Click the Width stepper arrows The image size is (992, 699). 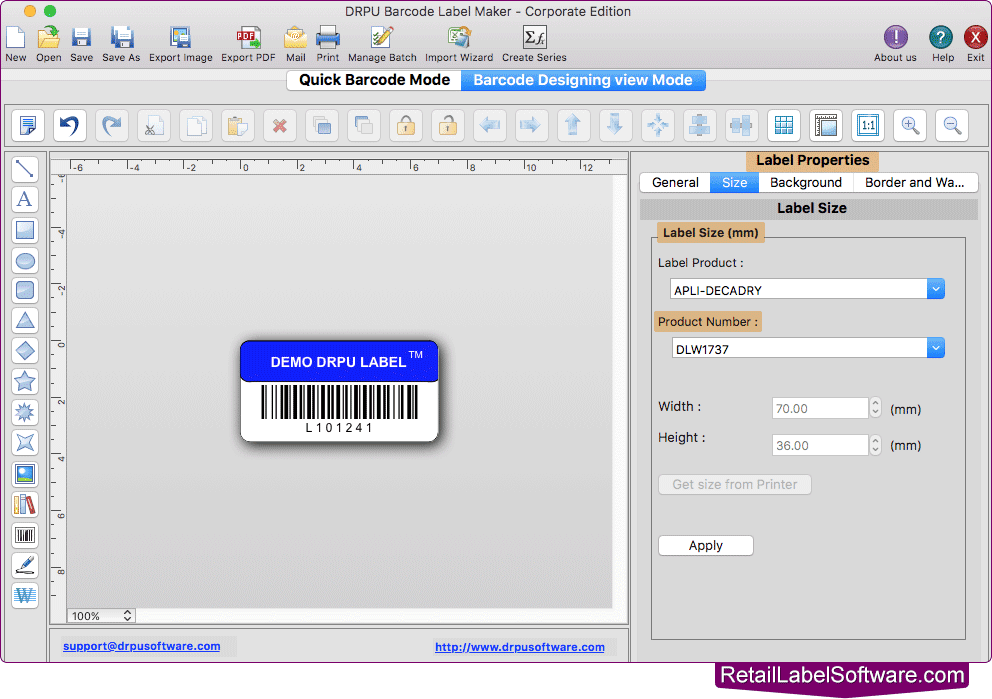coord(875,407)
